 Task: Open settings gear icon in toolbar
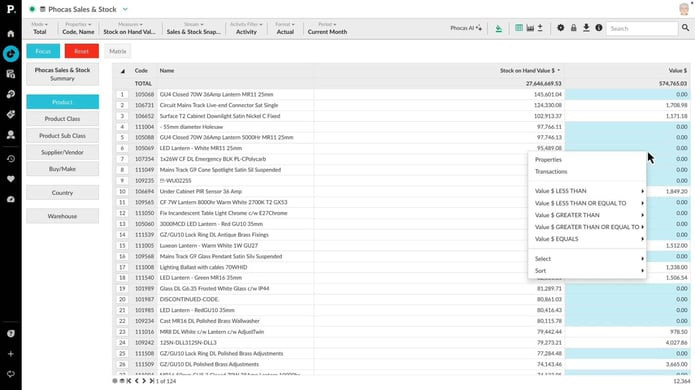point(561,28)
